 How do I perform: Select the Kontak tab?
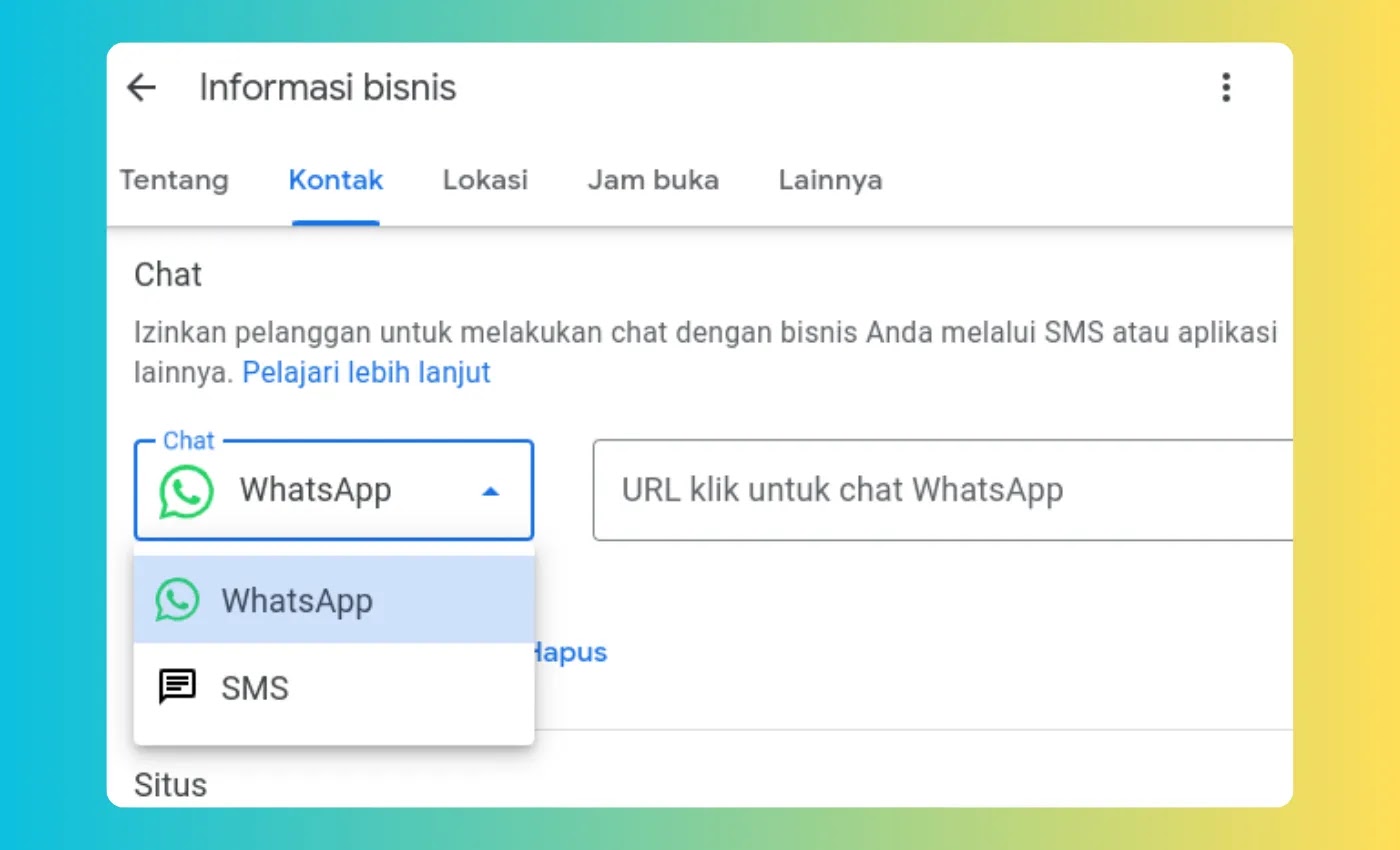click(336, 180)
